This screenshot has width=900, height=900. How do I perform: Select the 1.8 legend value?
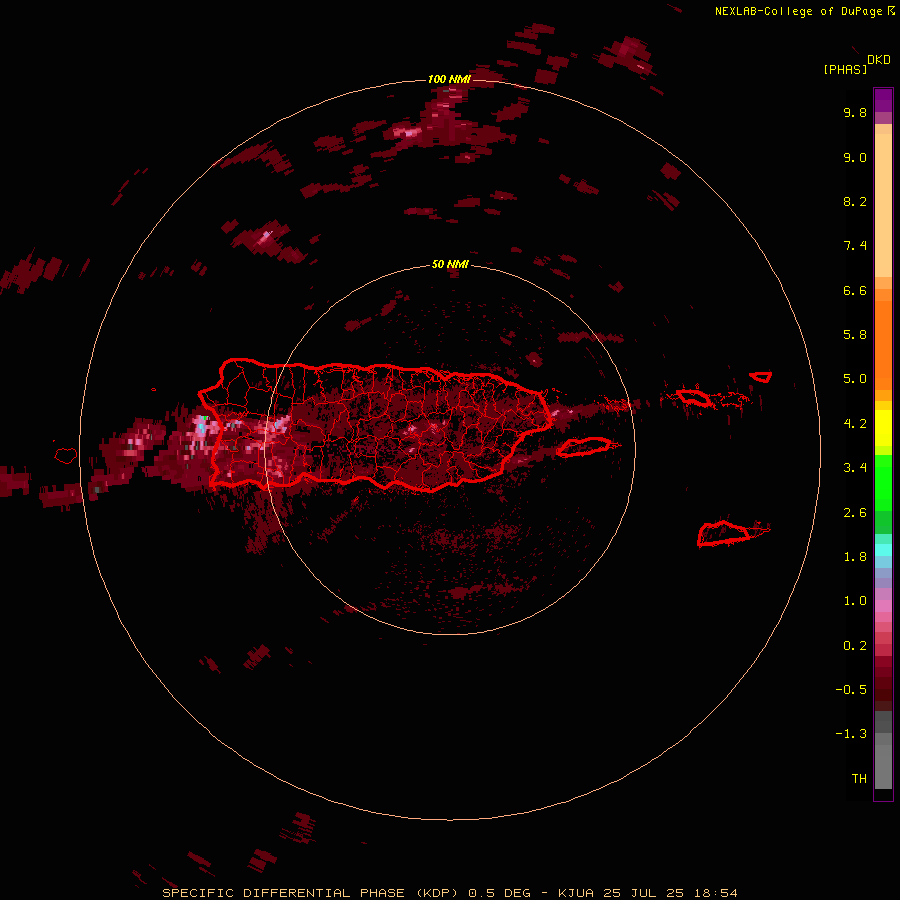[x=855, y=557]
